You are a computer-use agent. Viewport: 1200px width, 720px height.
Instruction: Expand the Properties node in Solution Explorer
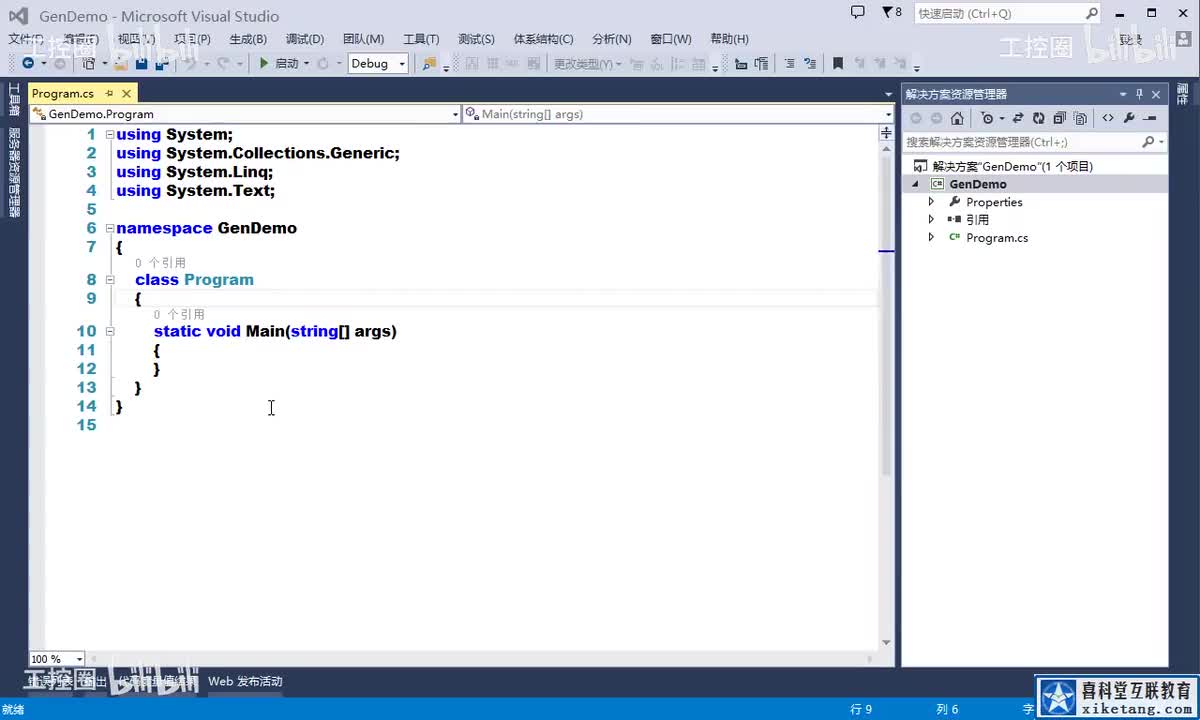coord(931,202)
